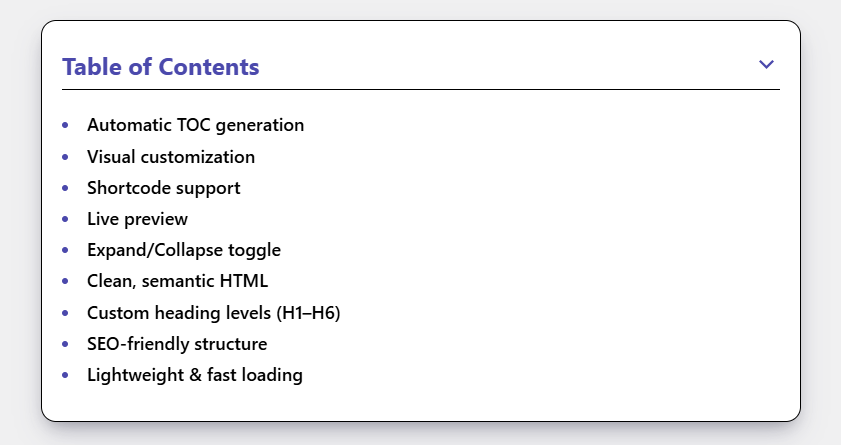Click bullet beside Automatic TOC generation

tap(65, 125)
